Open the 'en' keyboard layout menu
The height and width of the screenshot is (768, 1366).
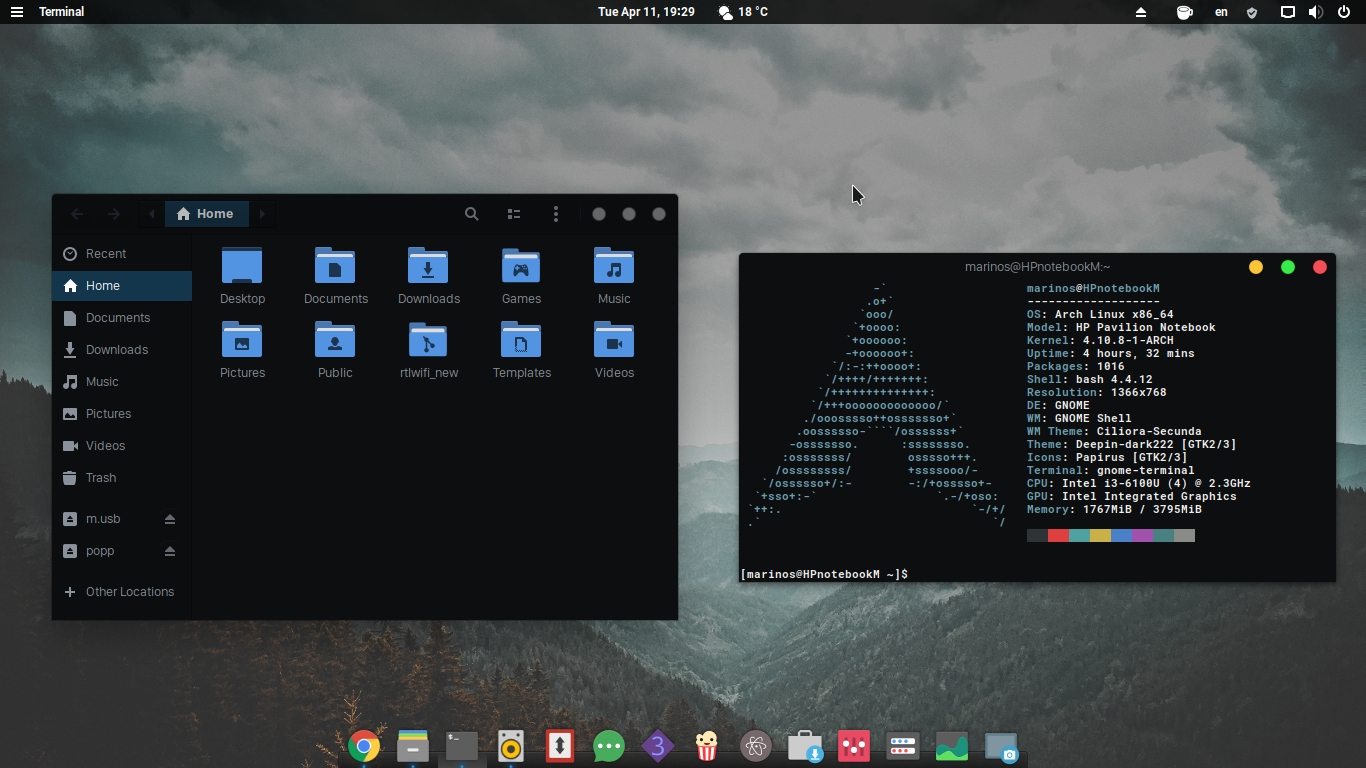pos(1221,12)
